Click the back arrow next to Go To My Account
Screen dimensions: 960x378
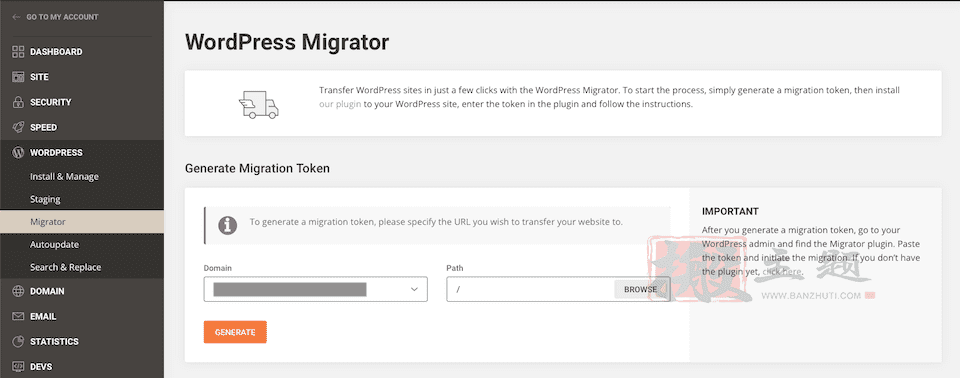(x=16, y=17)
